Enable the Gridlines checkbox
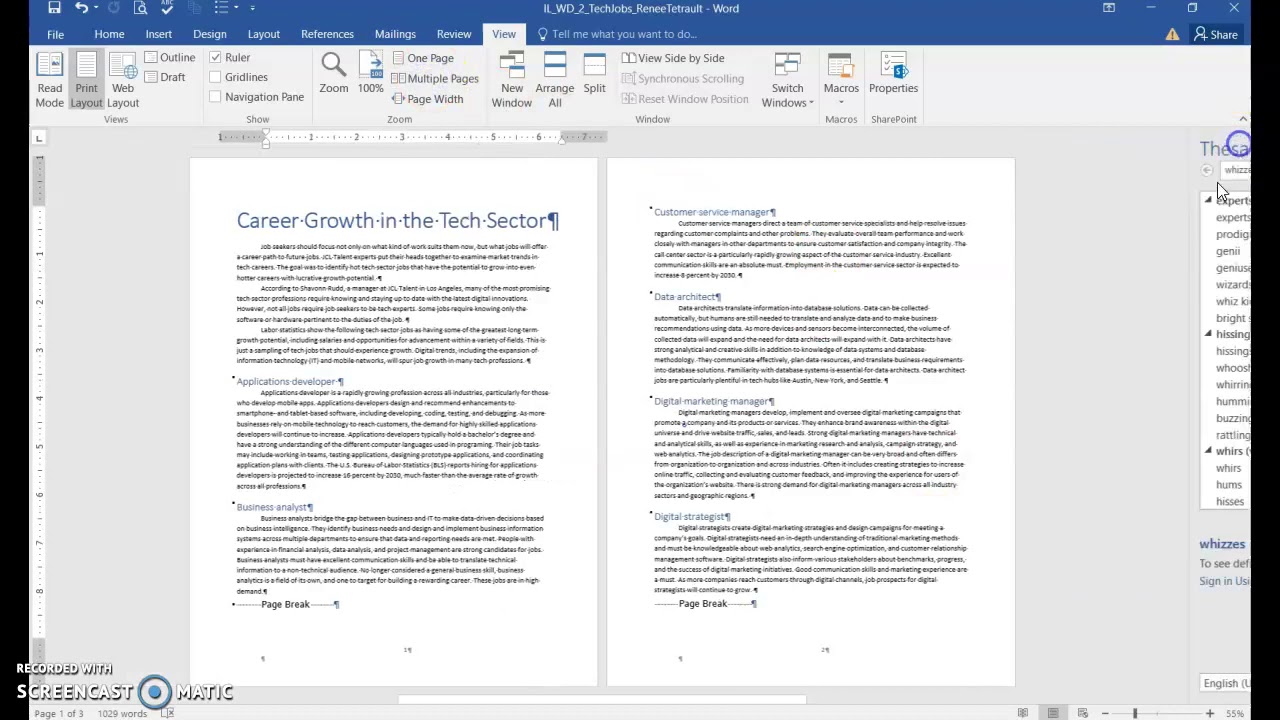Viewport: 1280px width, 720px height. pos(215,77)
